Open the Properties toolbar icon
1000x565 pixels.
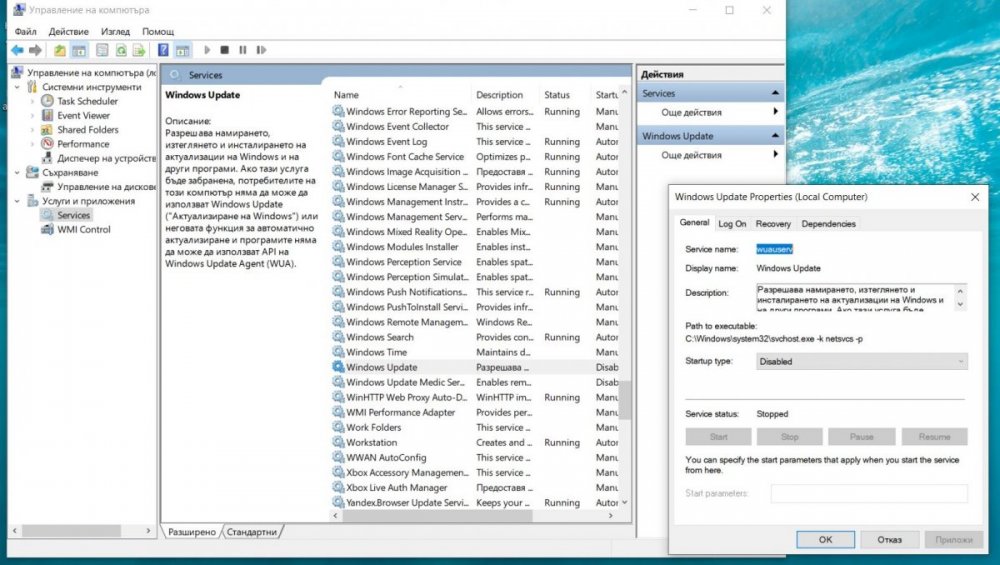pyautogui.click(x=102, y=50)
